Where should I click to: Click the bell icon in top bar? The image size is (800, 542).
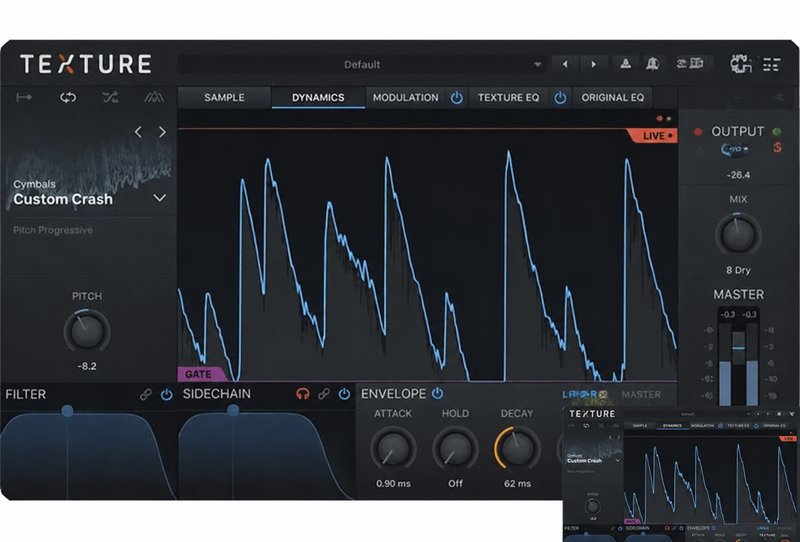[653, 64]
